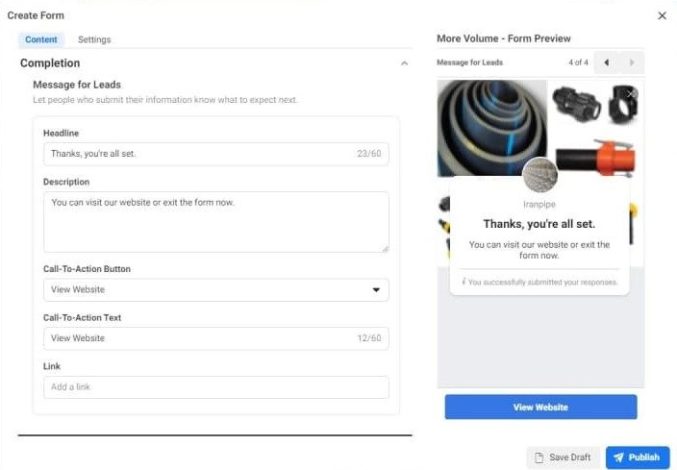The height and width of the screenshot is (470, 677).
Task: Go to previous preview page arrow
Action: [606, 63]
